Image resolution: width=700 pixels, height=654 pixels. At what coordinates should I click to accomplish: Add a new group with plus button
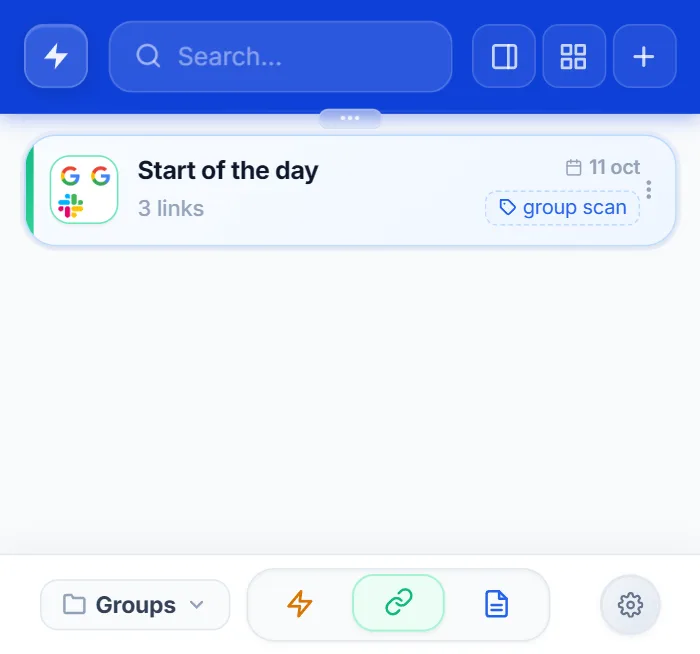645,56
